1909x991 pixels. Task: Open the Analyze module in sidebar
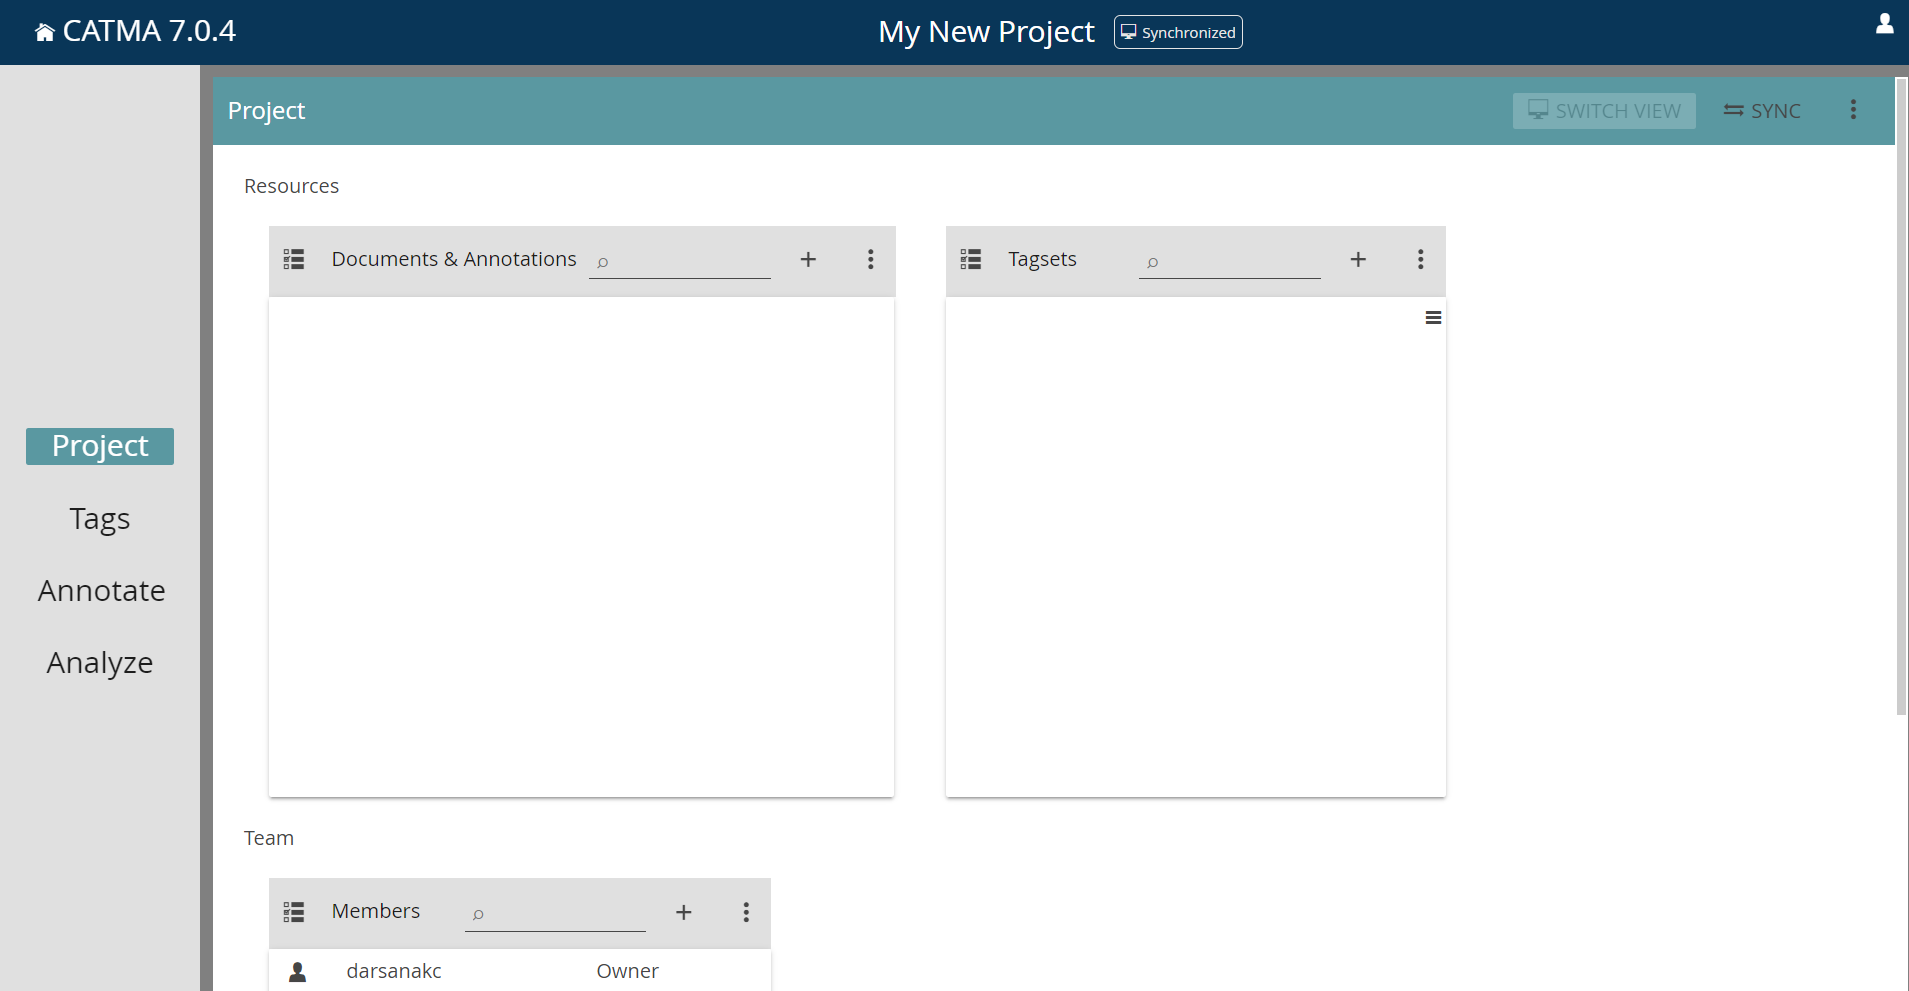tap(100, 663)
